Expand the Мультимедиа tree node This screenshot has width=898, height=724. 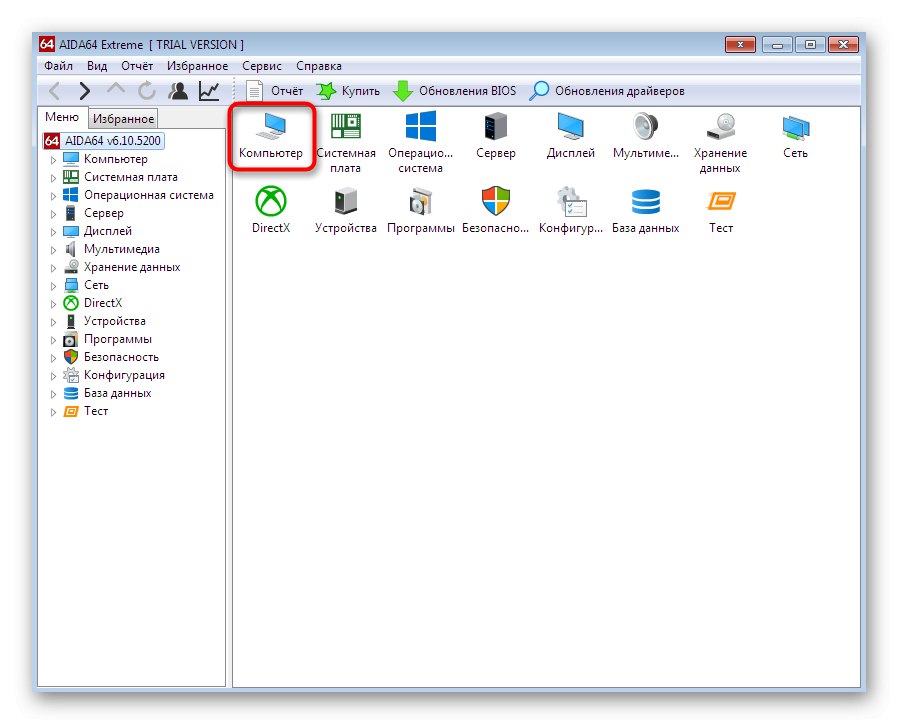pos(53,250)
